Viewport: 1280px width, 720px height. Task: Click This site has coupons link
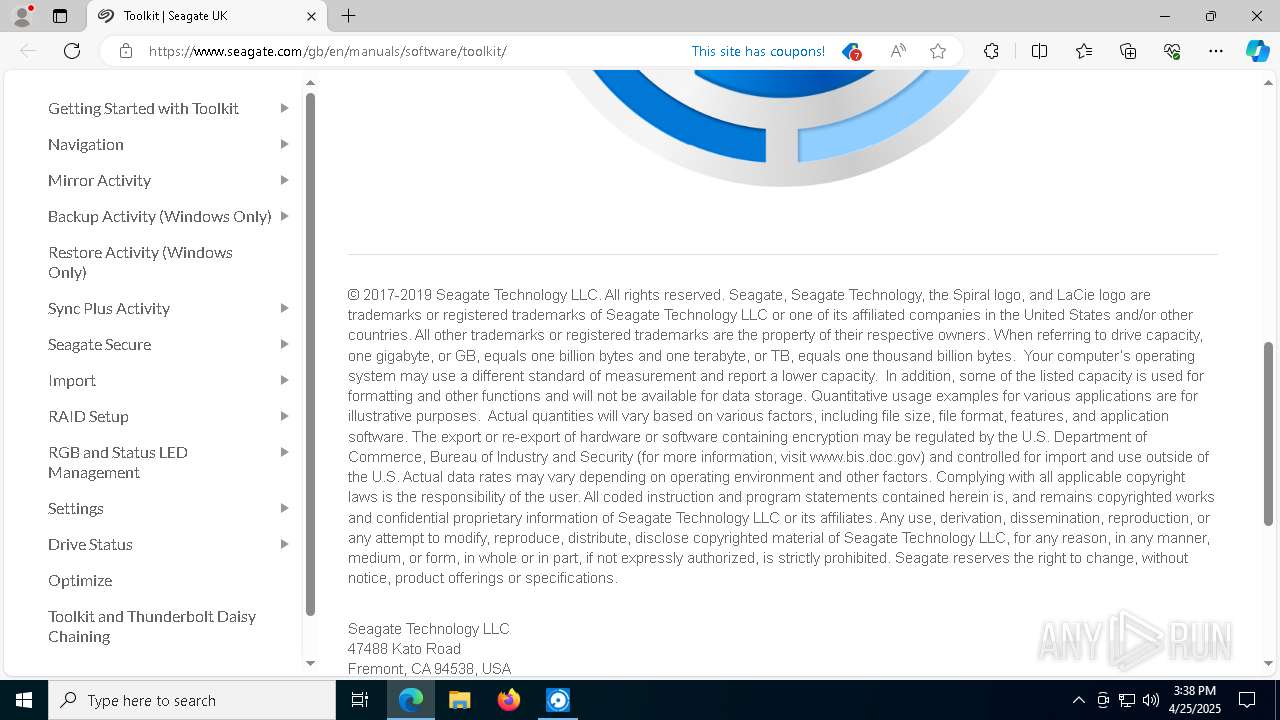(758, 51)
